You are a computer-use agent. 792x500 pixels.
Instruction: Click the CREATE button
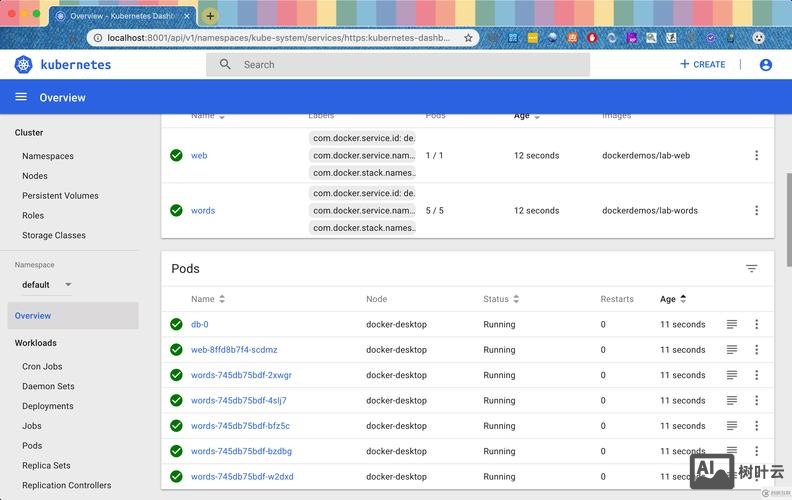(702, 64)
